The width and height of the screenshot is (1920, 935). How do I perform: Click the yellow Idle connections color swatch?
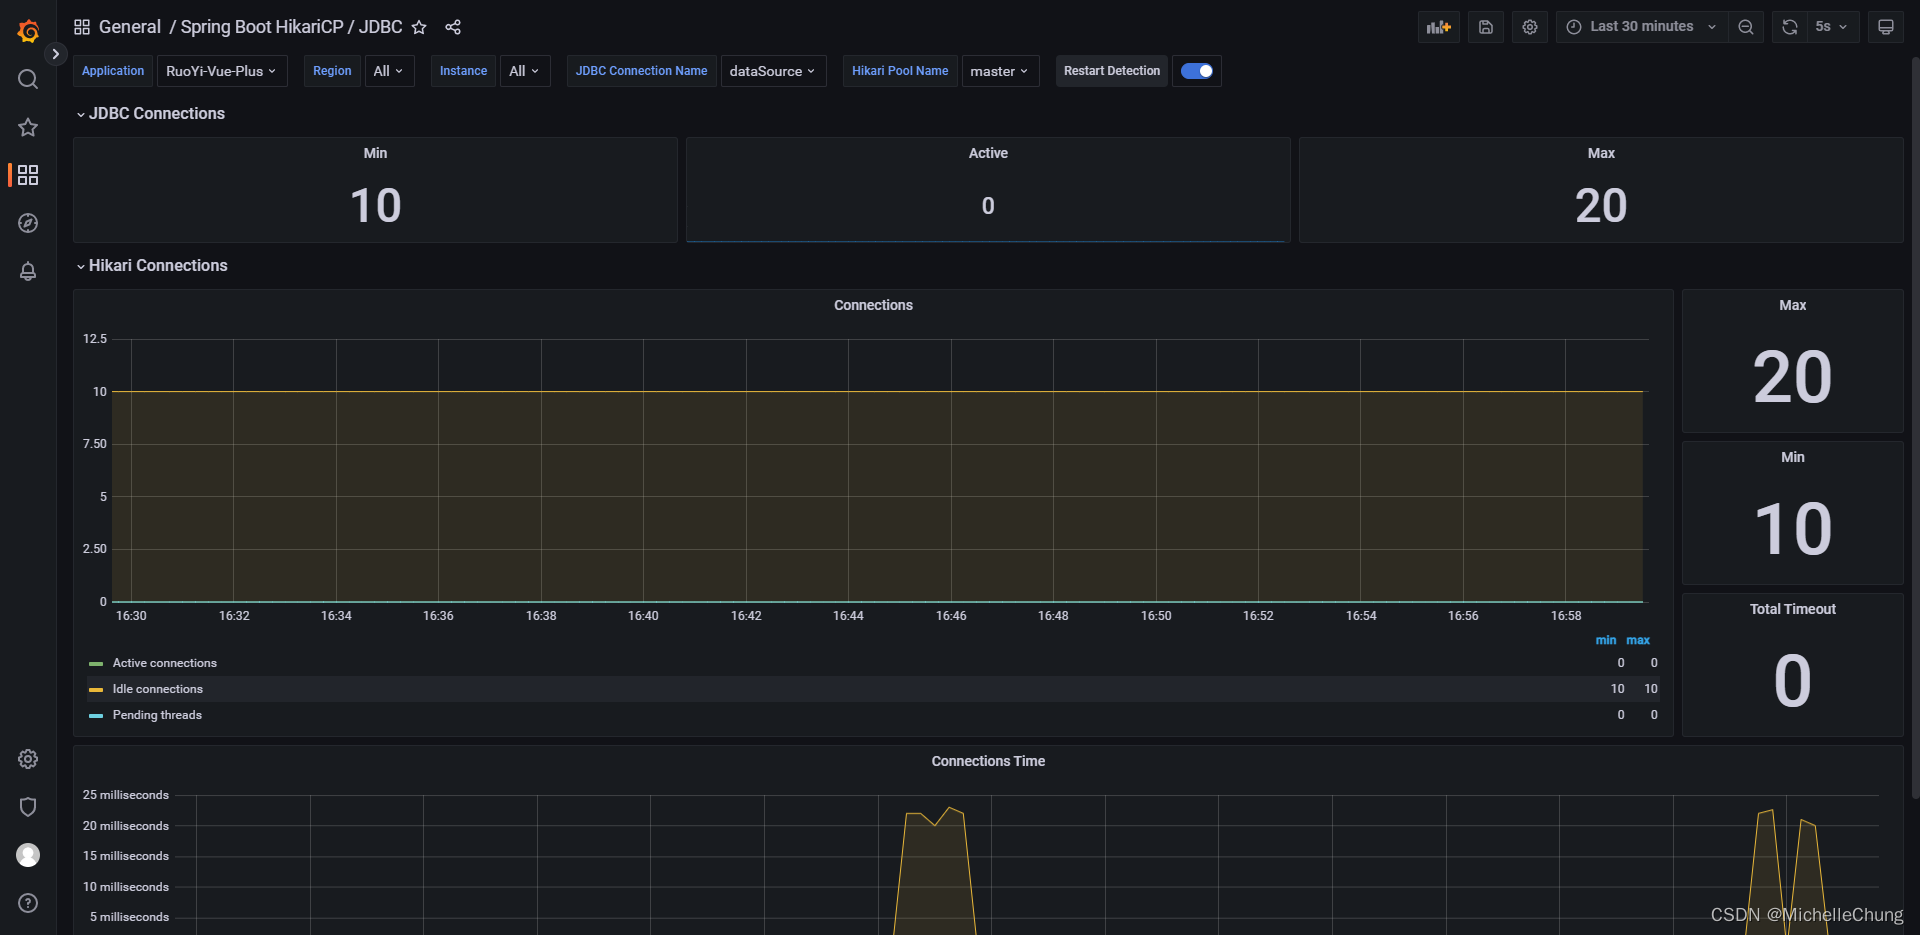[96, 690]
